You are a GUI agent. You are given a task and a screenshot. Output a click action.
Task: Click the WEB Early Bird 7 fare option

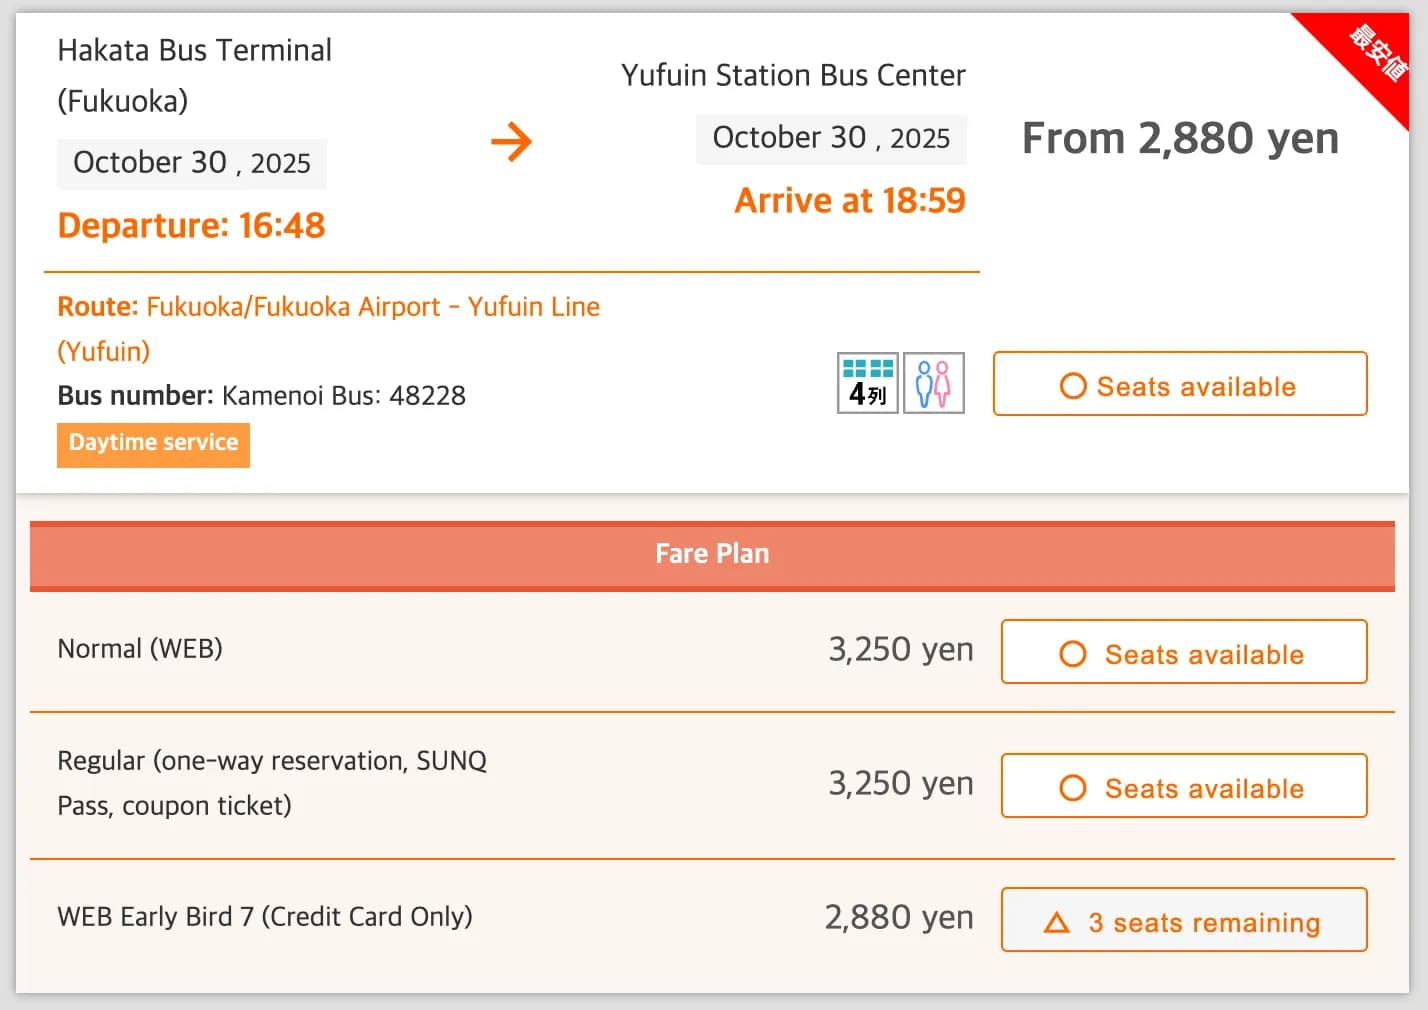[x=264, y=916]
